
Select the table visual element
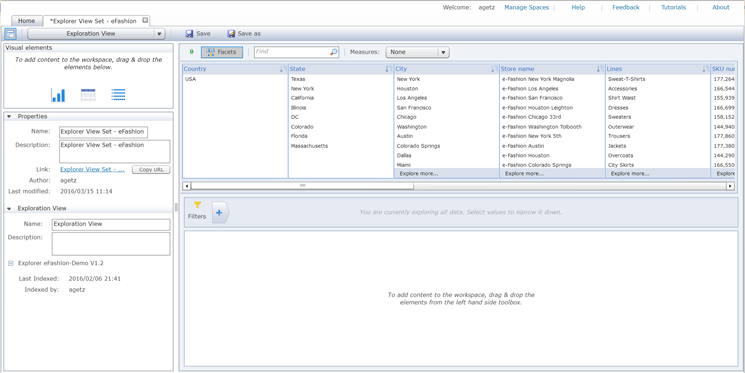point(88,95)
